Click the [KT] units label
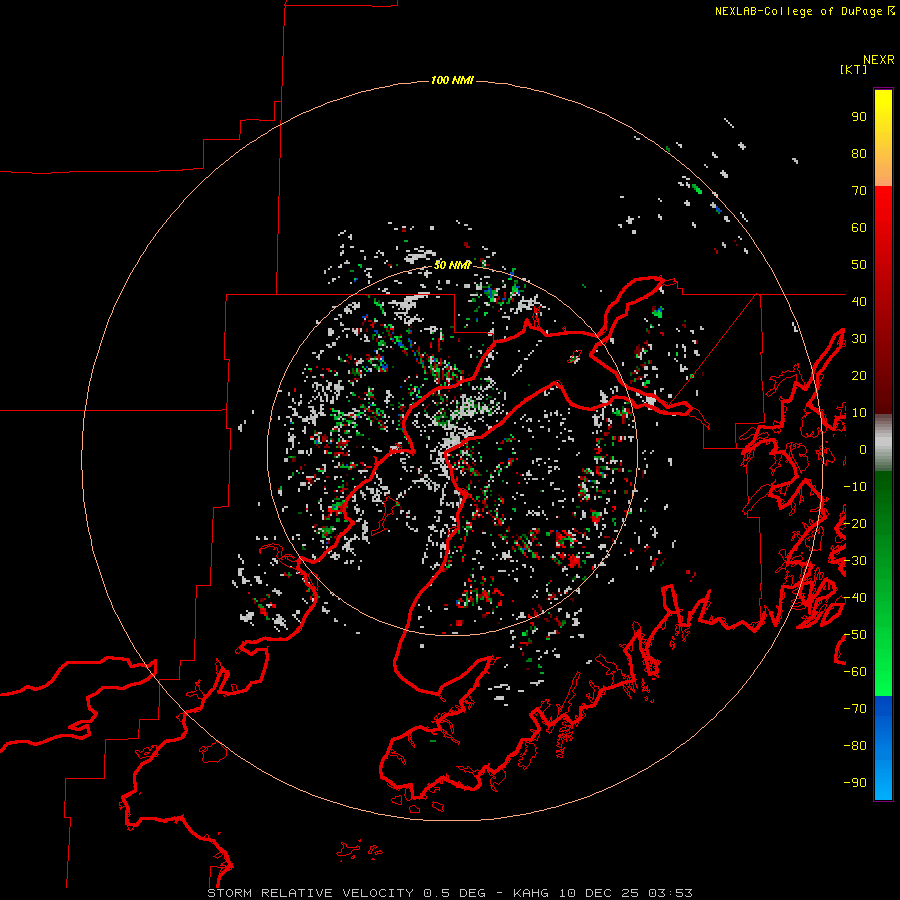This screenshot has width=900, height=900. 853,69
